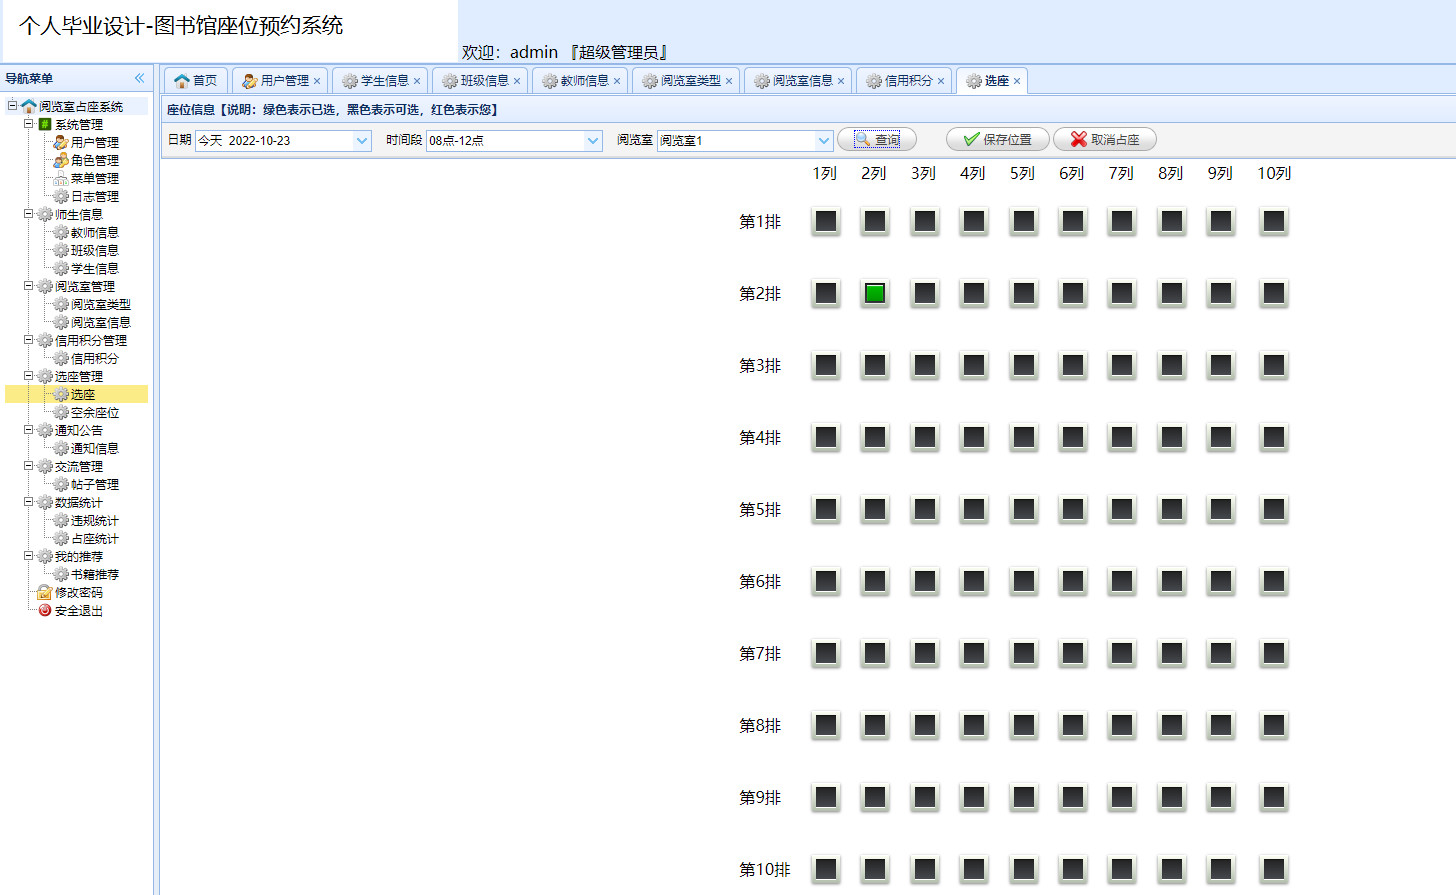Open 教师信息 in the navigation tree

pos(95,232)
